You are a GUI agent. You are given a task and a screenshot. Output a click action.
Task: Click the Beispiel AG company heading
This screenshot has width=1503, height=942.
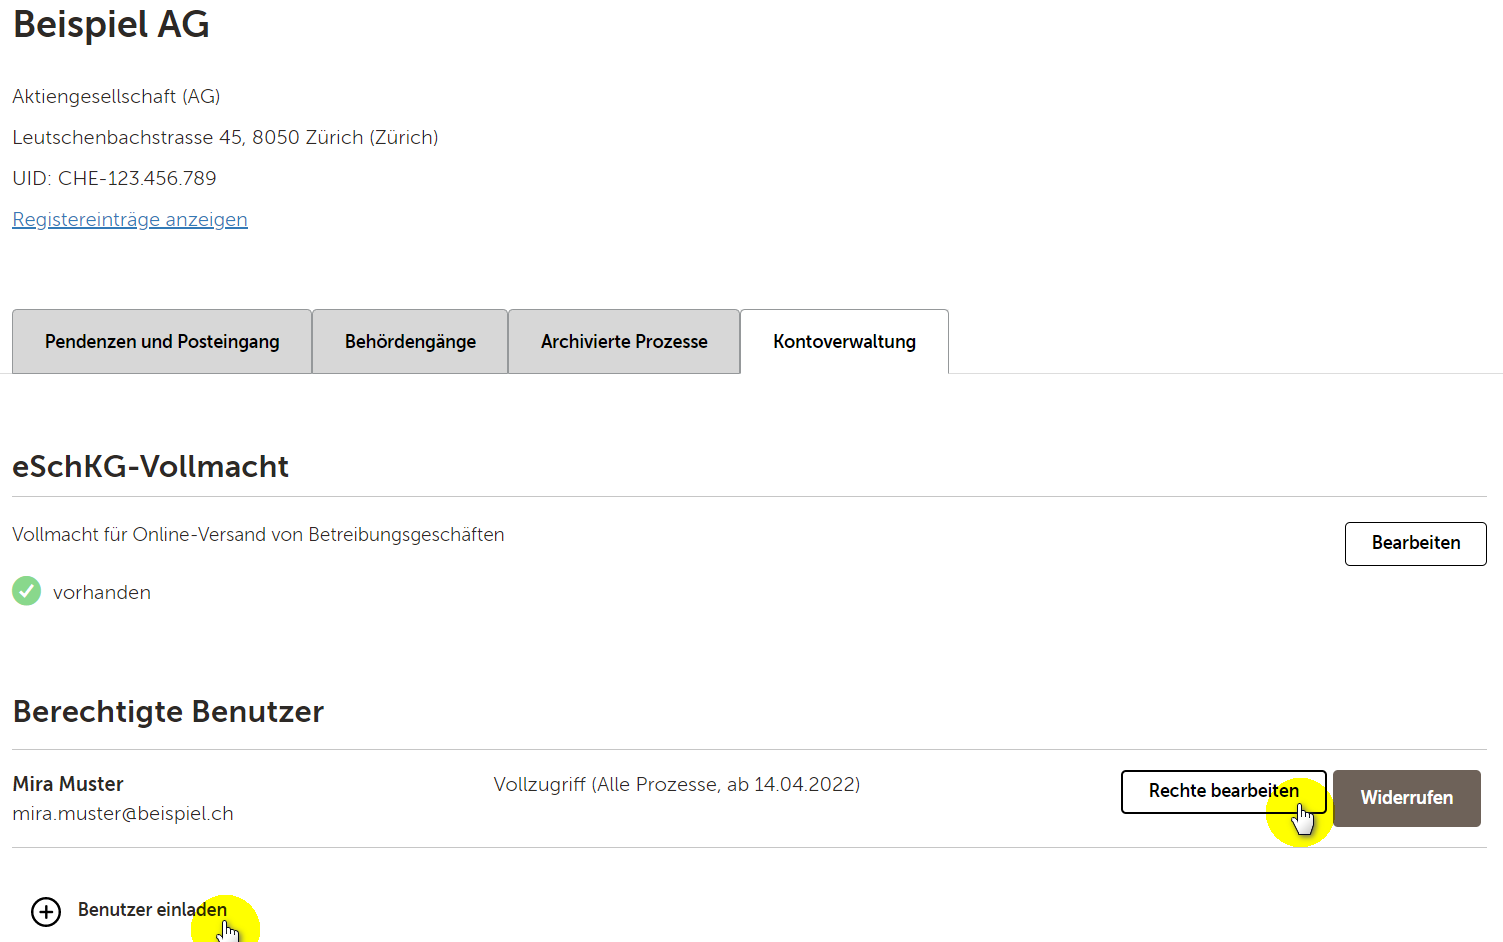(110, 25)
